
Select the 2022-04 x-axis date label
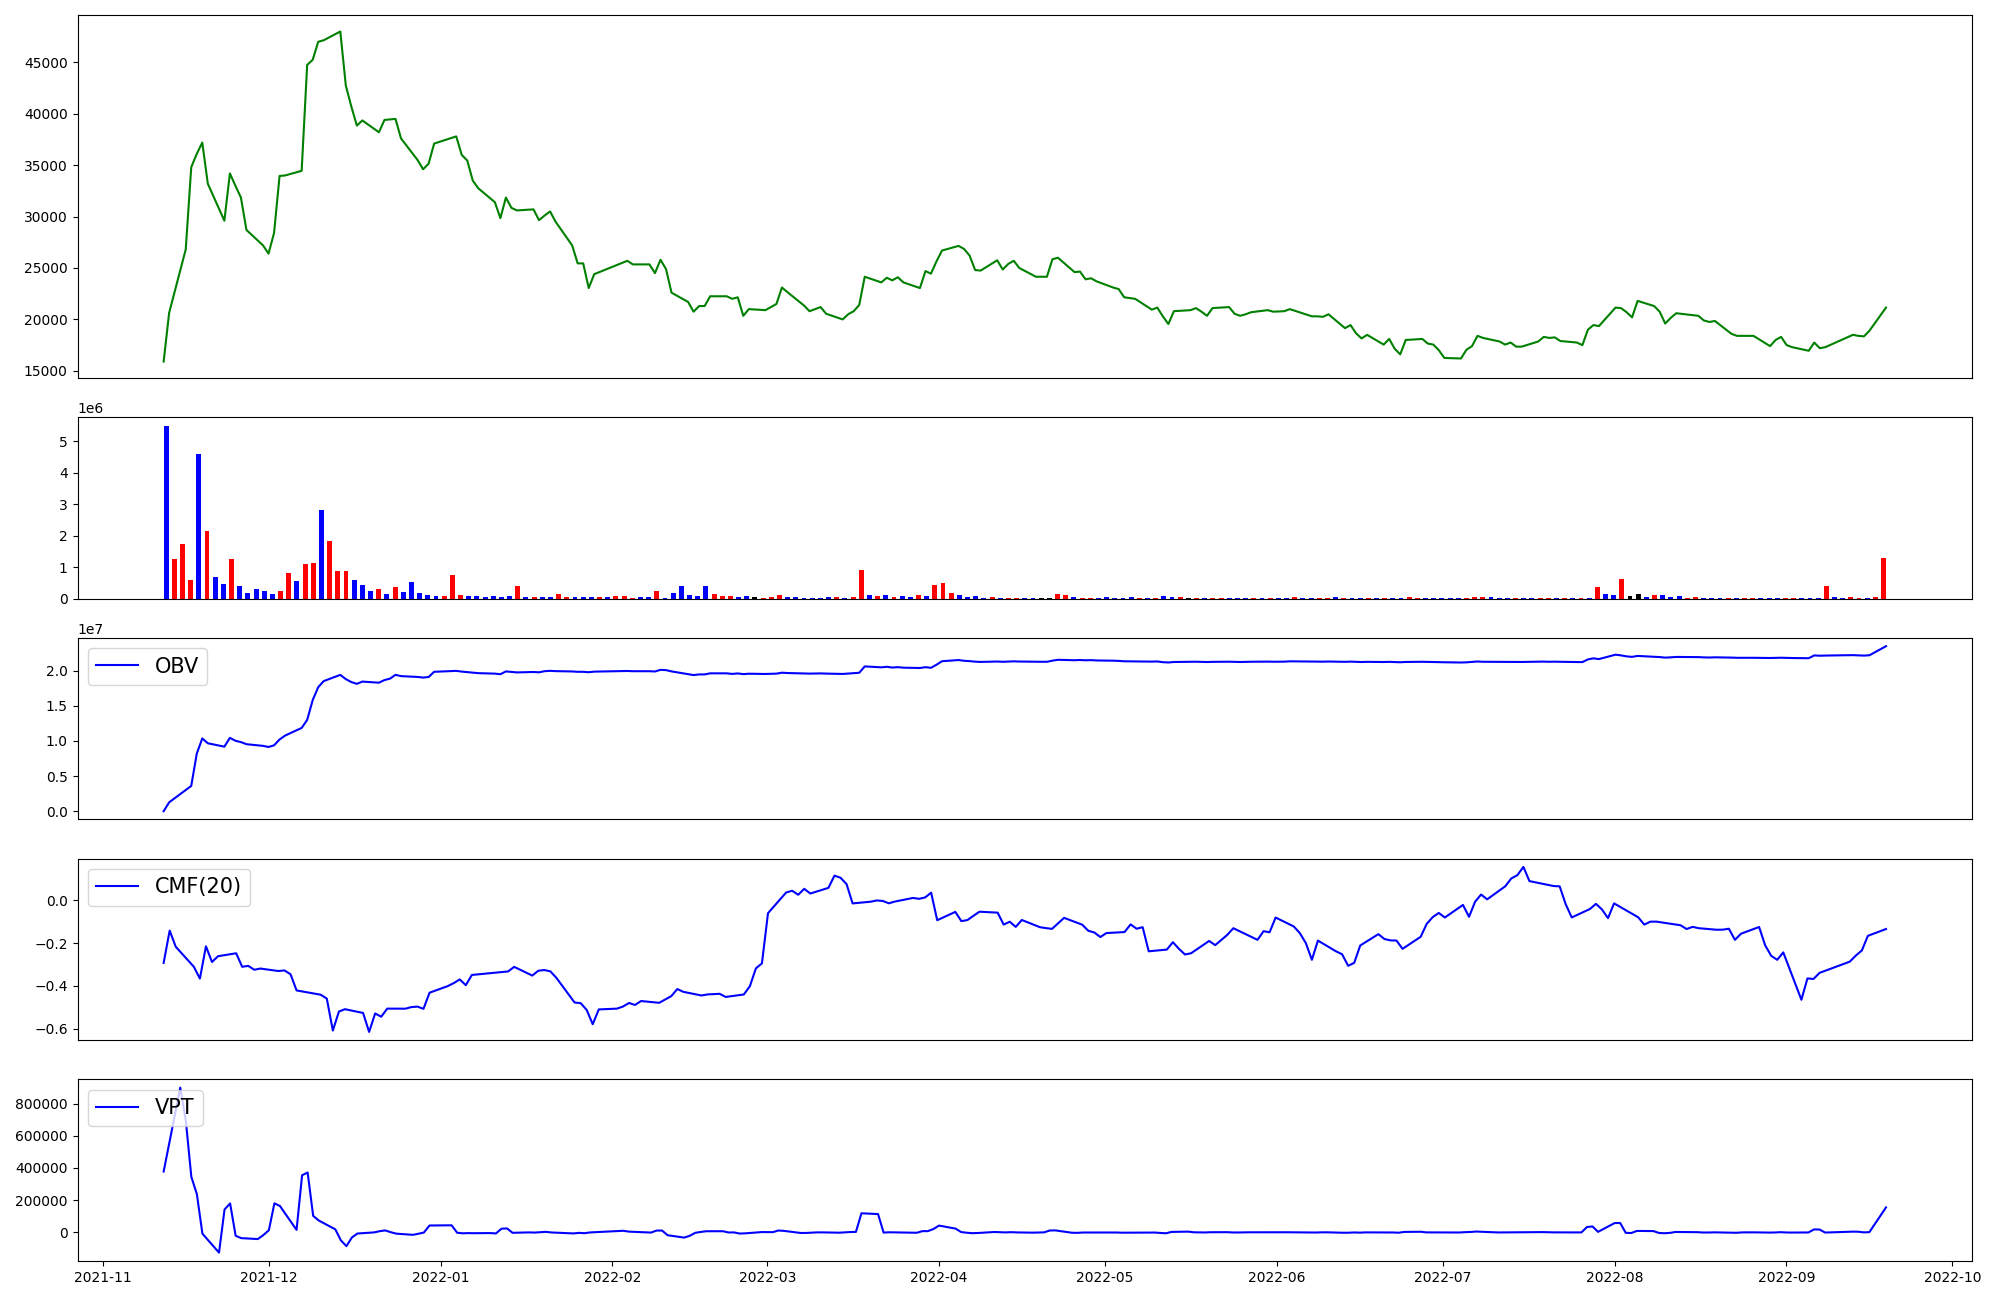[x=939, y=1277]
